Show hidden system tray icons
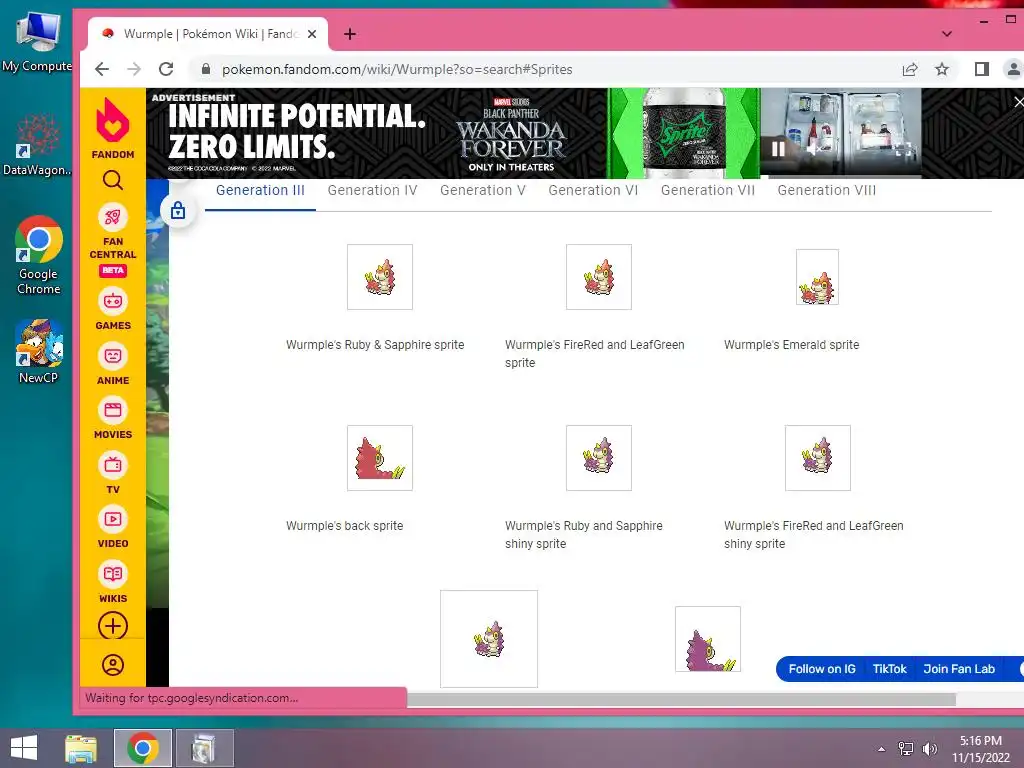This screenshot has height=768, width=1024. [882, 748]
